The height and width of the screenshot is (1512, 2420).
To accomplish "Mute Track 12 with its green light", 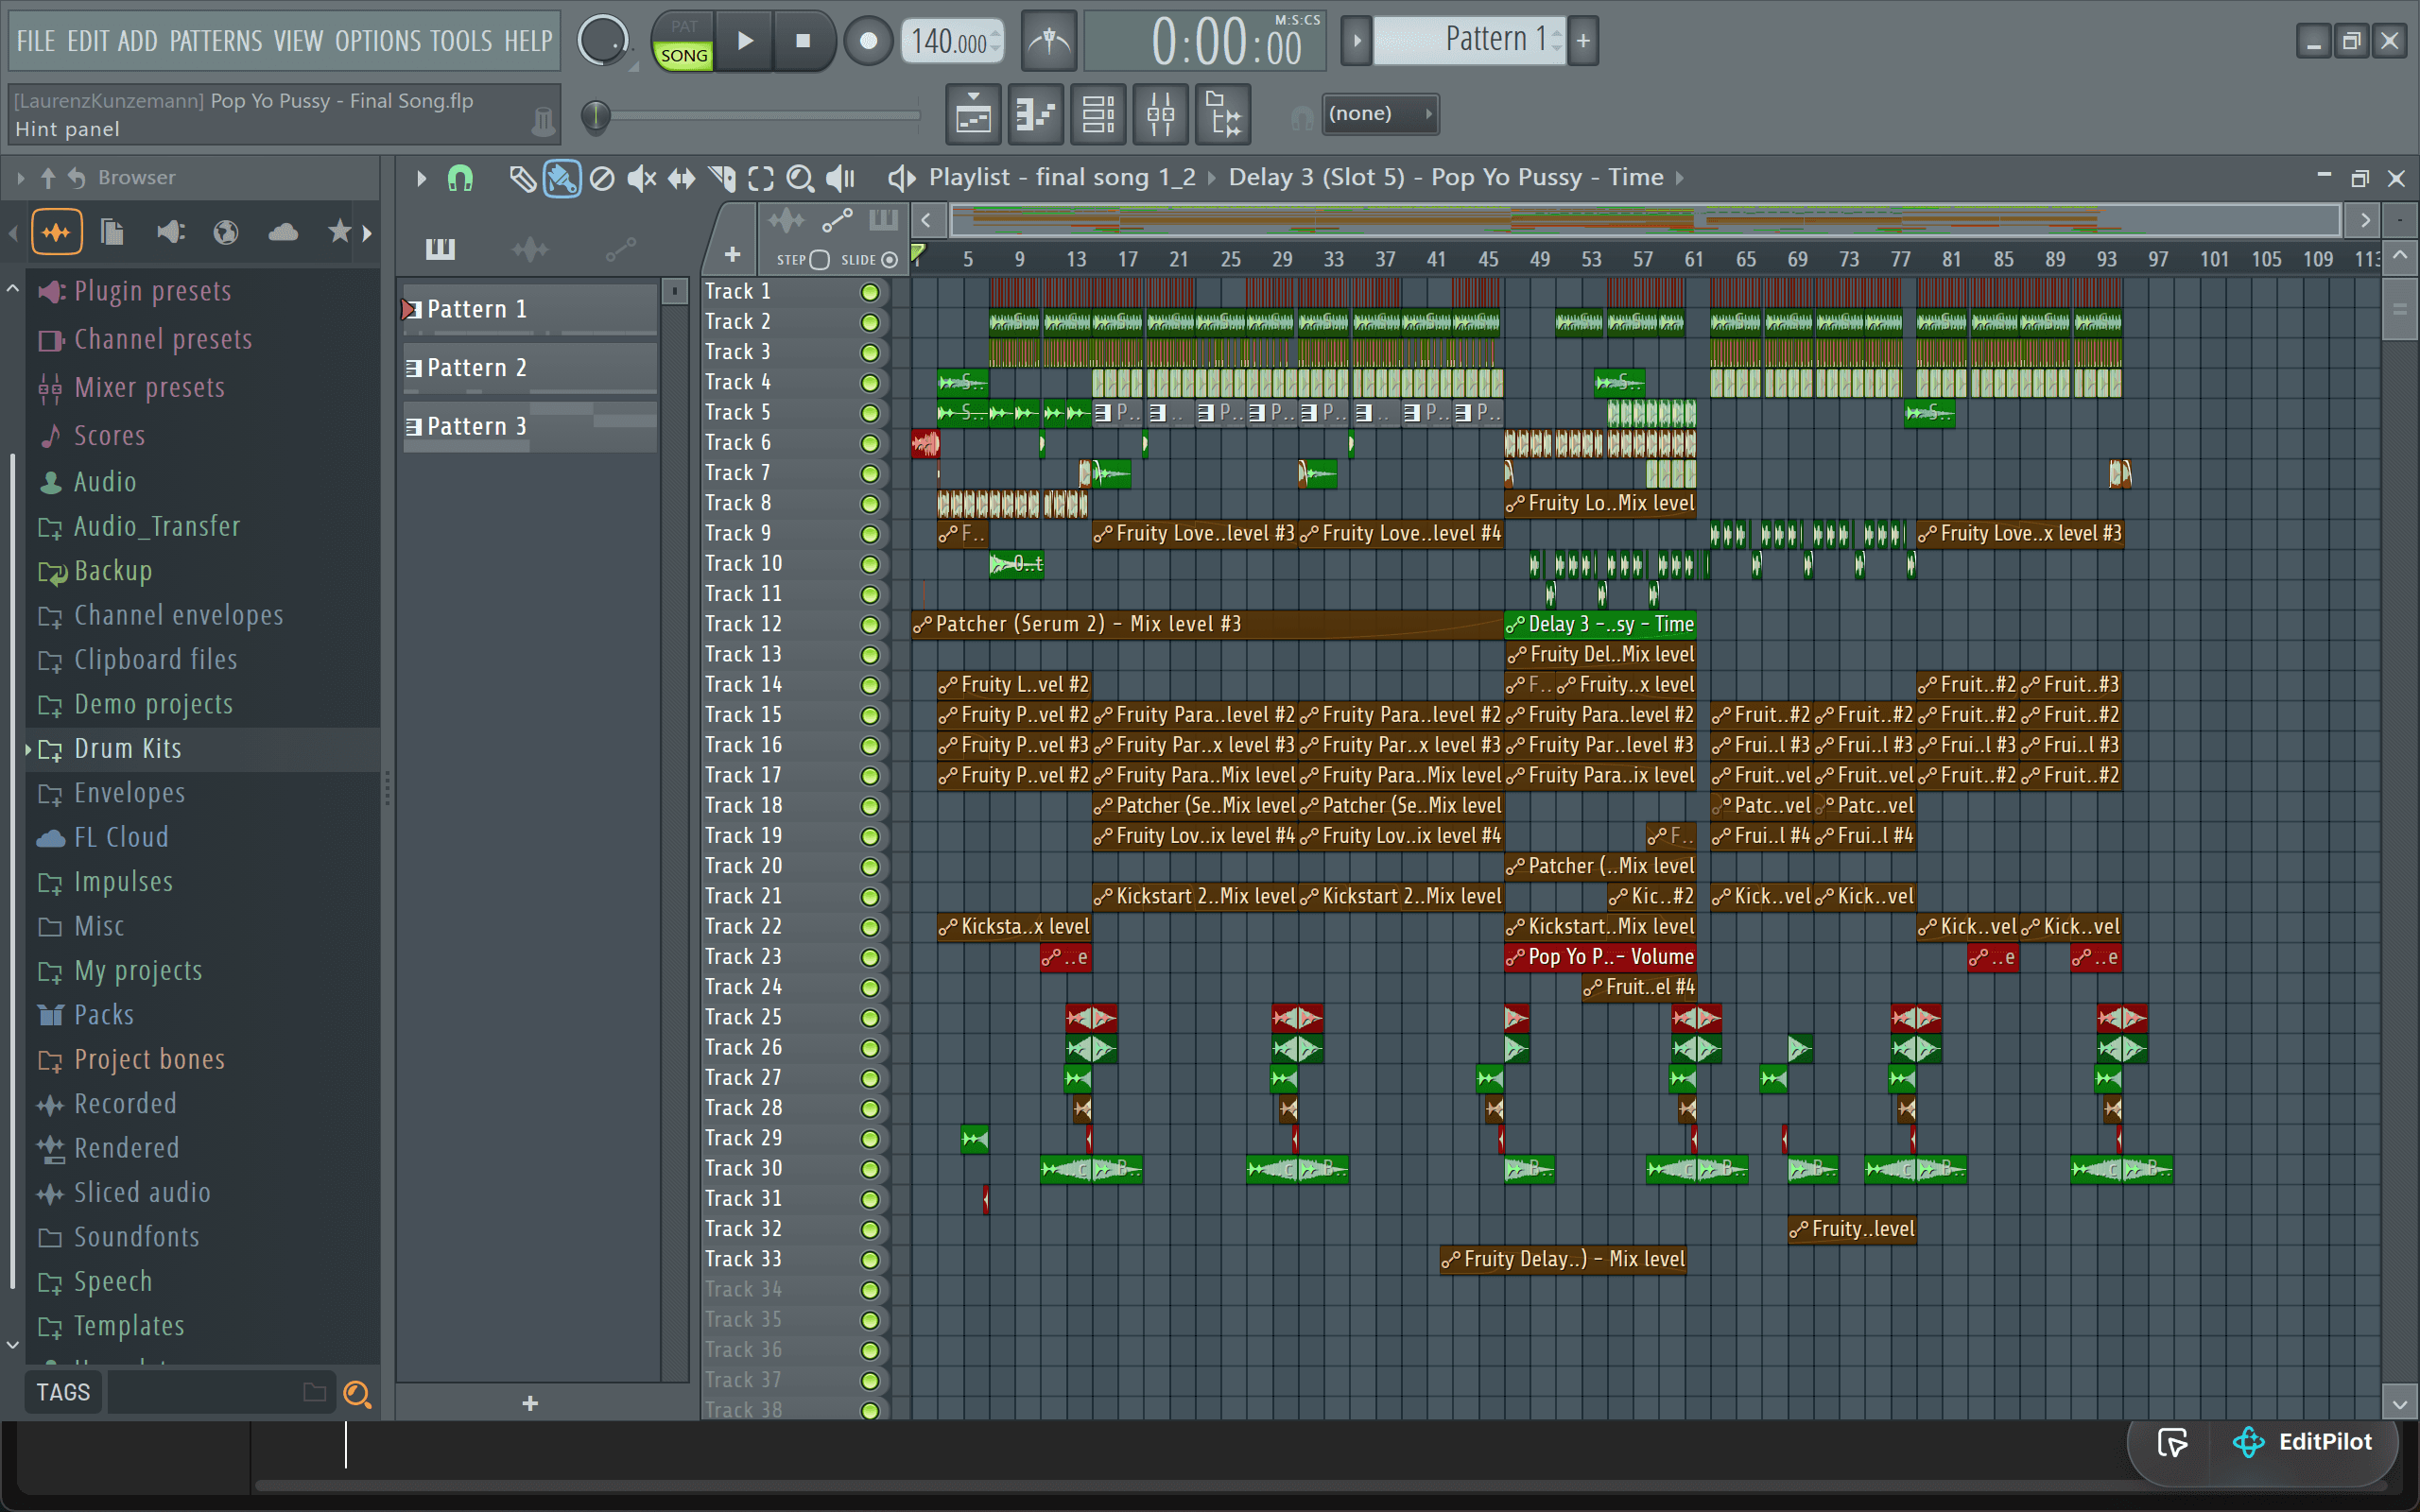I will (870, 625).
